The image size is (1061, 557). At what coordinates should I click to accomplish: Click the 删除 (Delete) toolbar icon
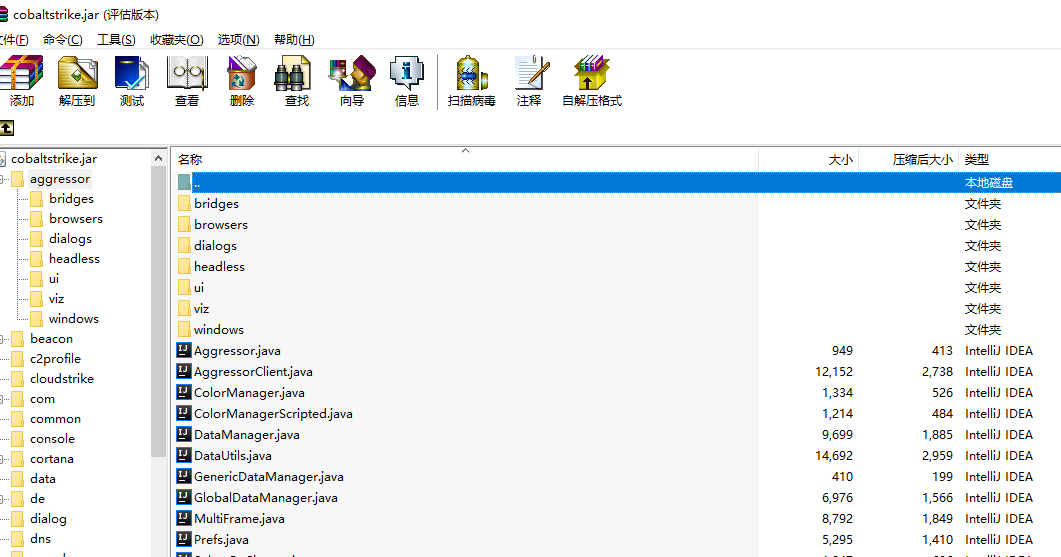coord(242,73)
